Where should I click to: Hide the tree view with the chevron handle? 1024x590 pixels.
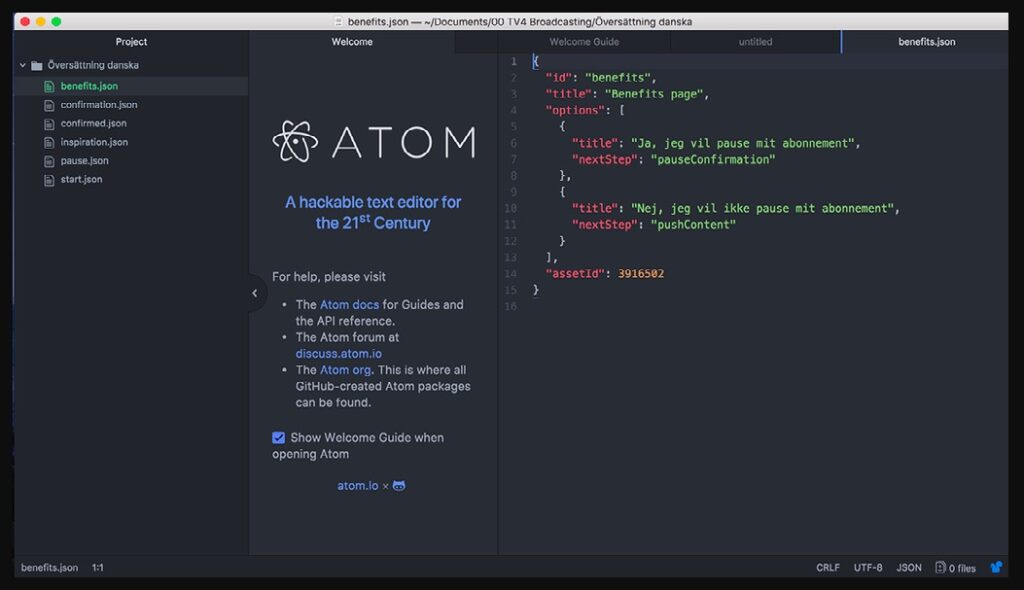[x=255, y=293]
